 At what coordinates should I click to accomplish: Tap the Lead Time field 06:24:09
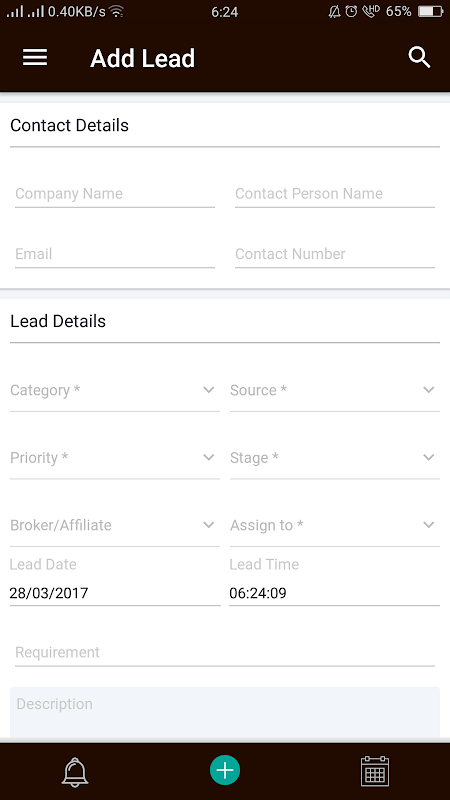(x=335, y=593)
